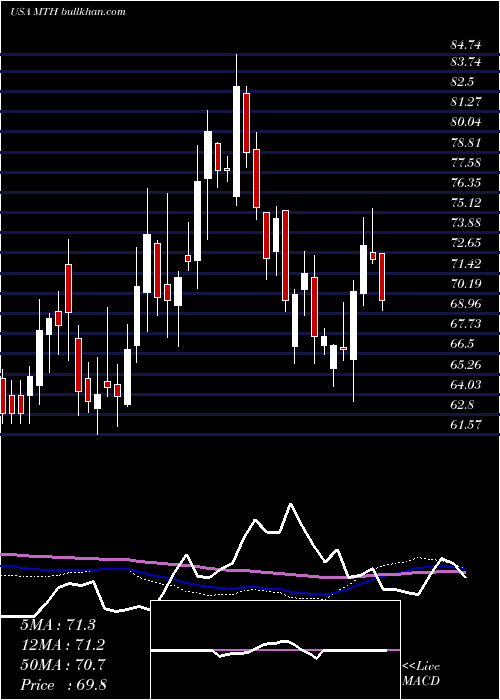
Task: Click the 70.19 price axis label
Action: 466,283
